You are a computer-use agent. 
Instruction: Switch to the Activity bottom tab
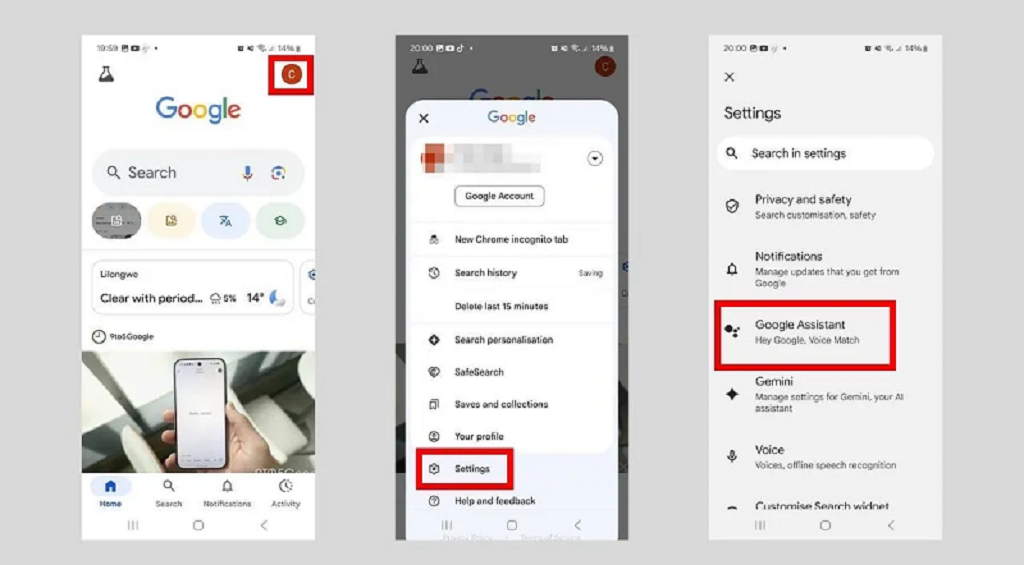285,492
